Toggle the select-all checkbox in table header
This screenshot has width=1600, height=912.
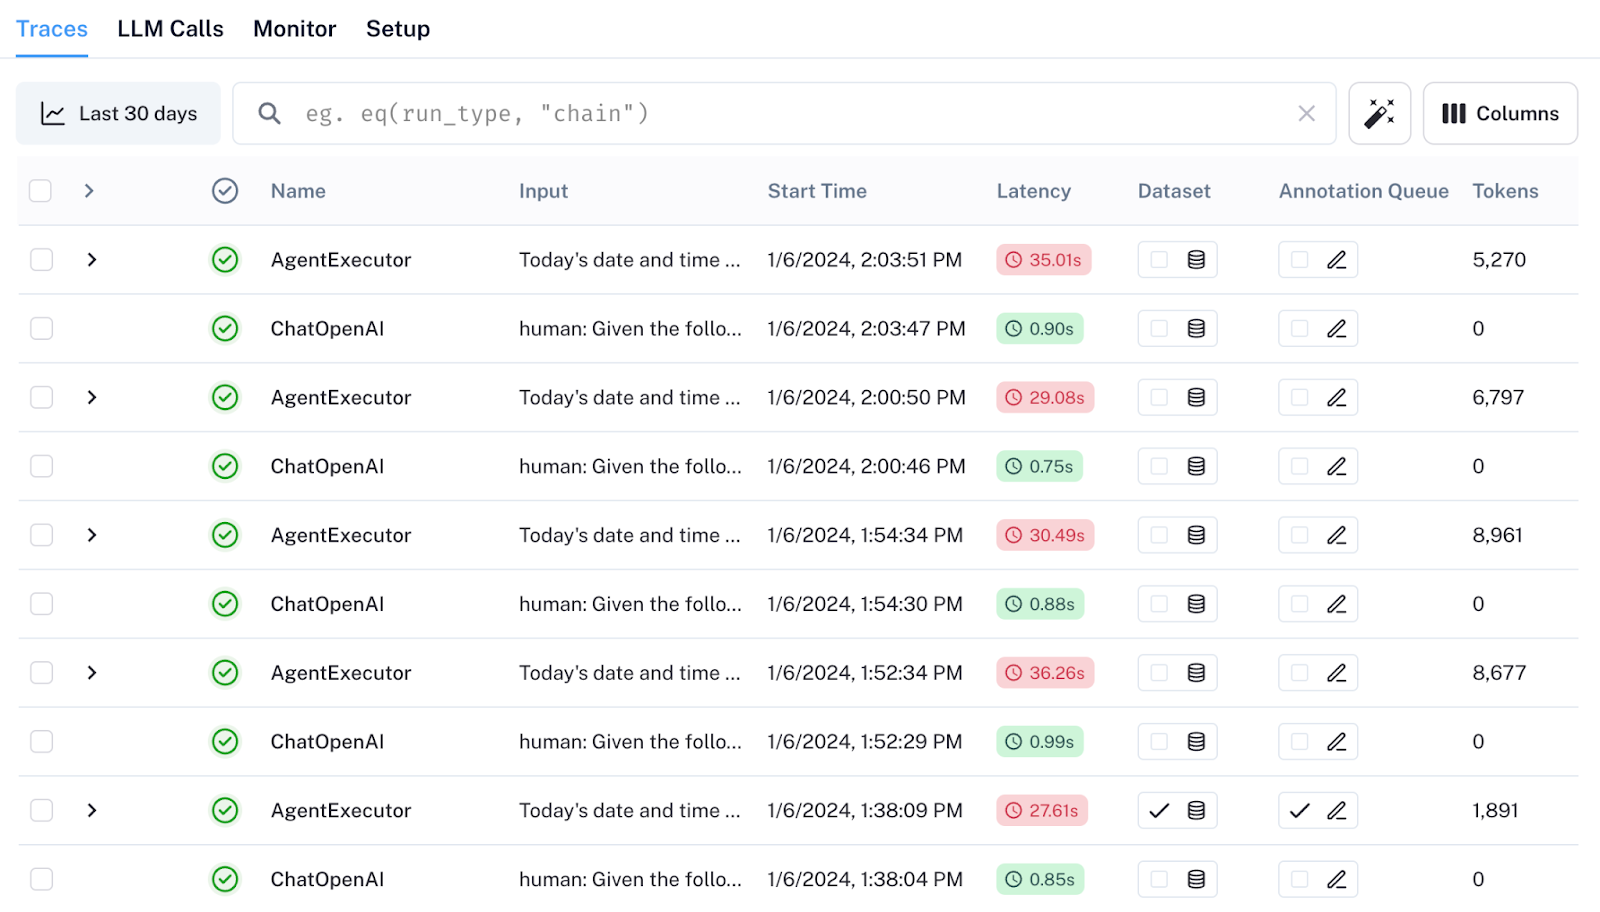tap(40, 191)
